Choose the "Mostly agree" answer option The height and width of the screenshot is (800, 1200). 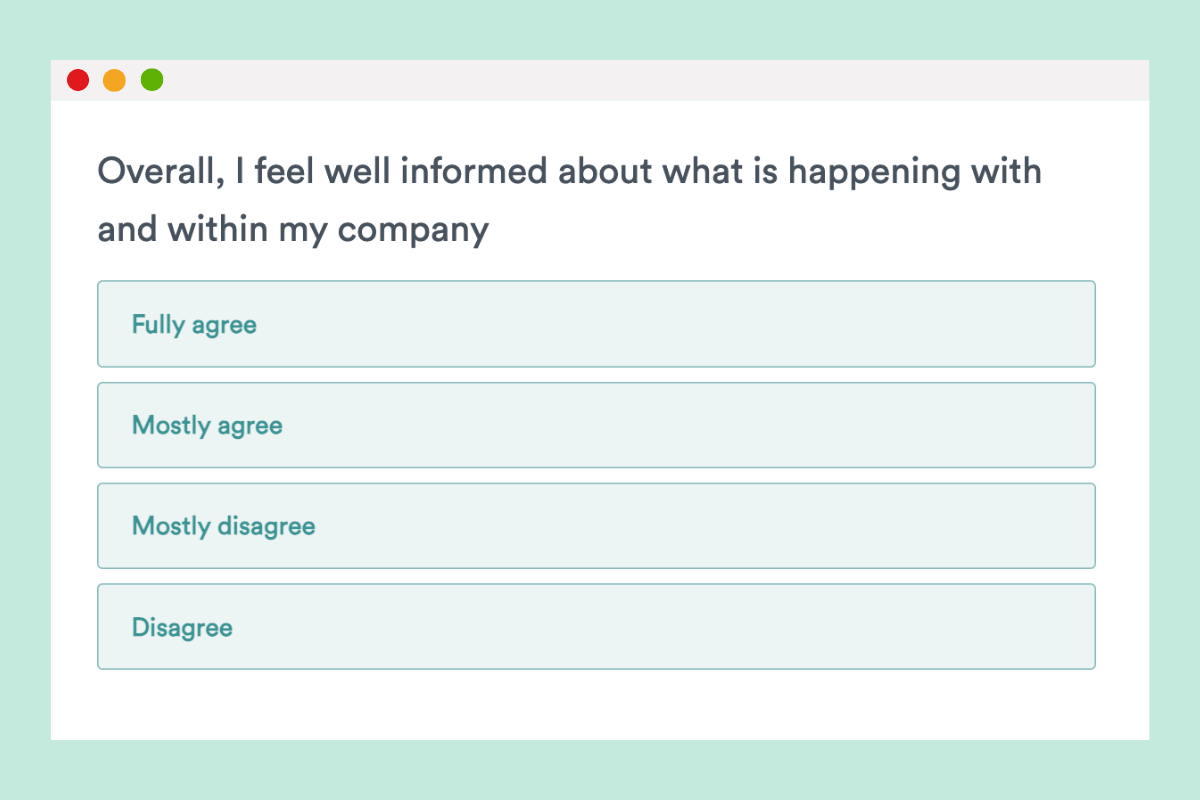[596, 425]
